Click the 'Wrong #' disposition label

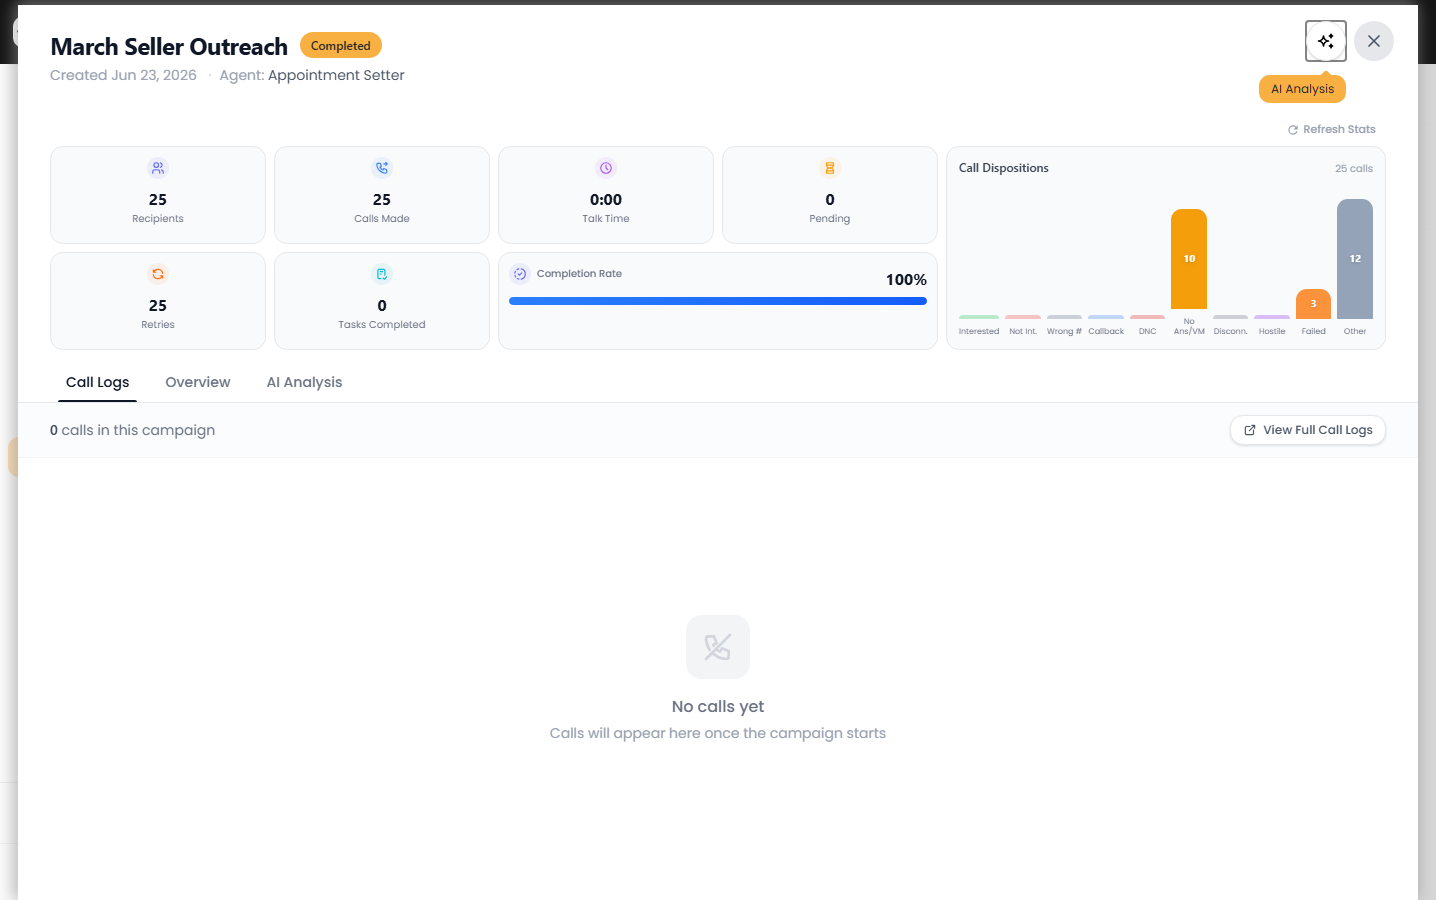tap(1064, 331)
